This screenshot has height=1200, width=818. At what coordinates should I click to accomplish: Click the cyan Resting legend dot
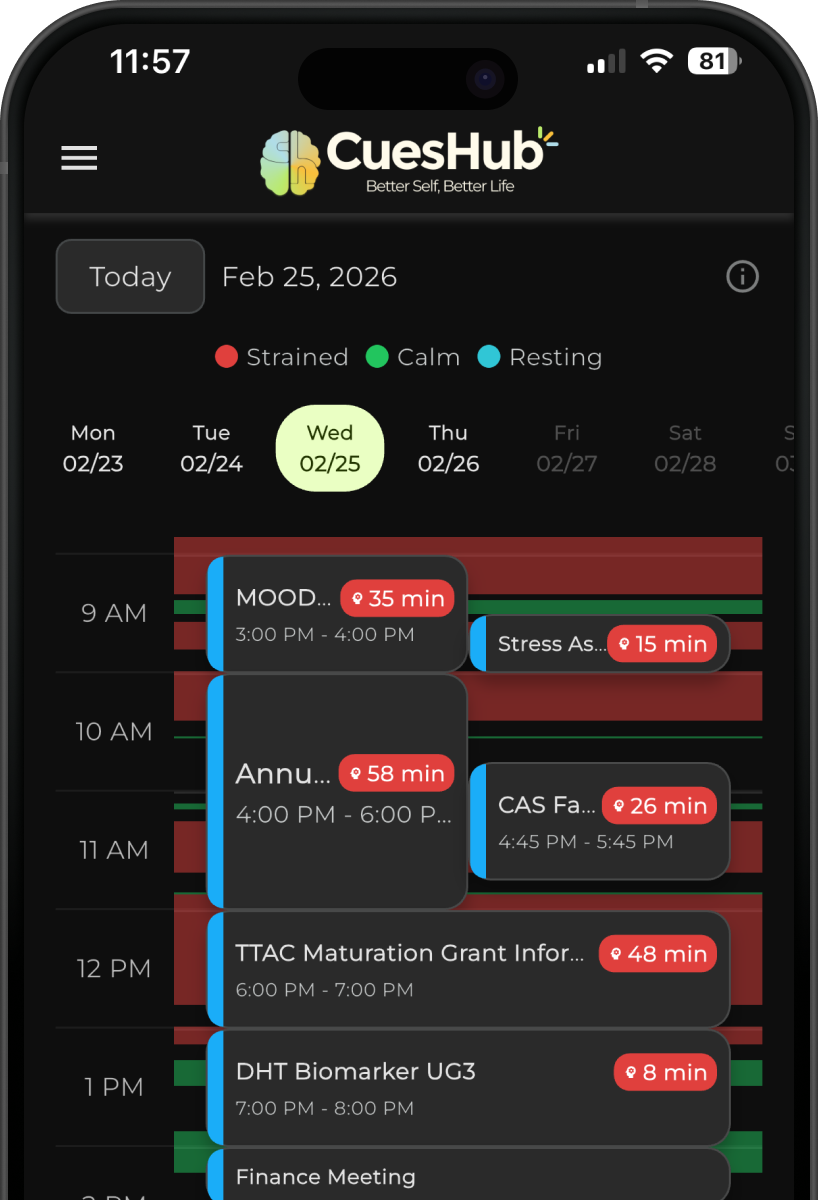(x=489, y=357)
